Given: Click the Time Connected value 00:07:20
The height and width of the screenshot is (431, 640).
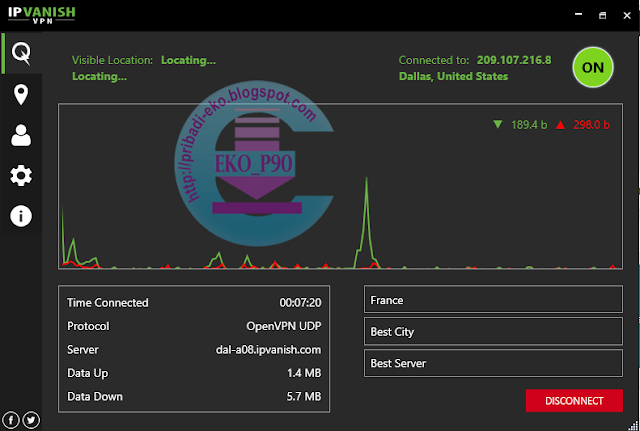Looking at the screenshot, I should tap(300, 302).
